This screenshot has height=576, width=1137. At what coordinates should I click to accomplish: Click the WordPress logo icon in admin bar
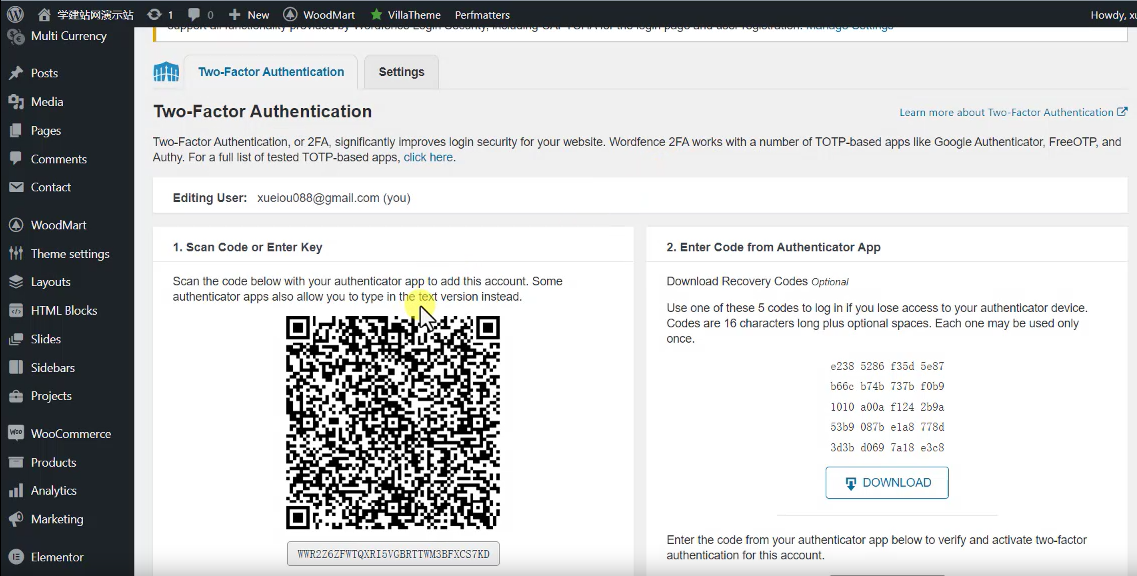(x=15, y=15)
